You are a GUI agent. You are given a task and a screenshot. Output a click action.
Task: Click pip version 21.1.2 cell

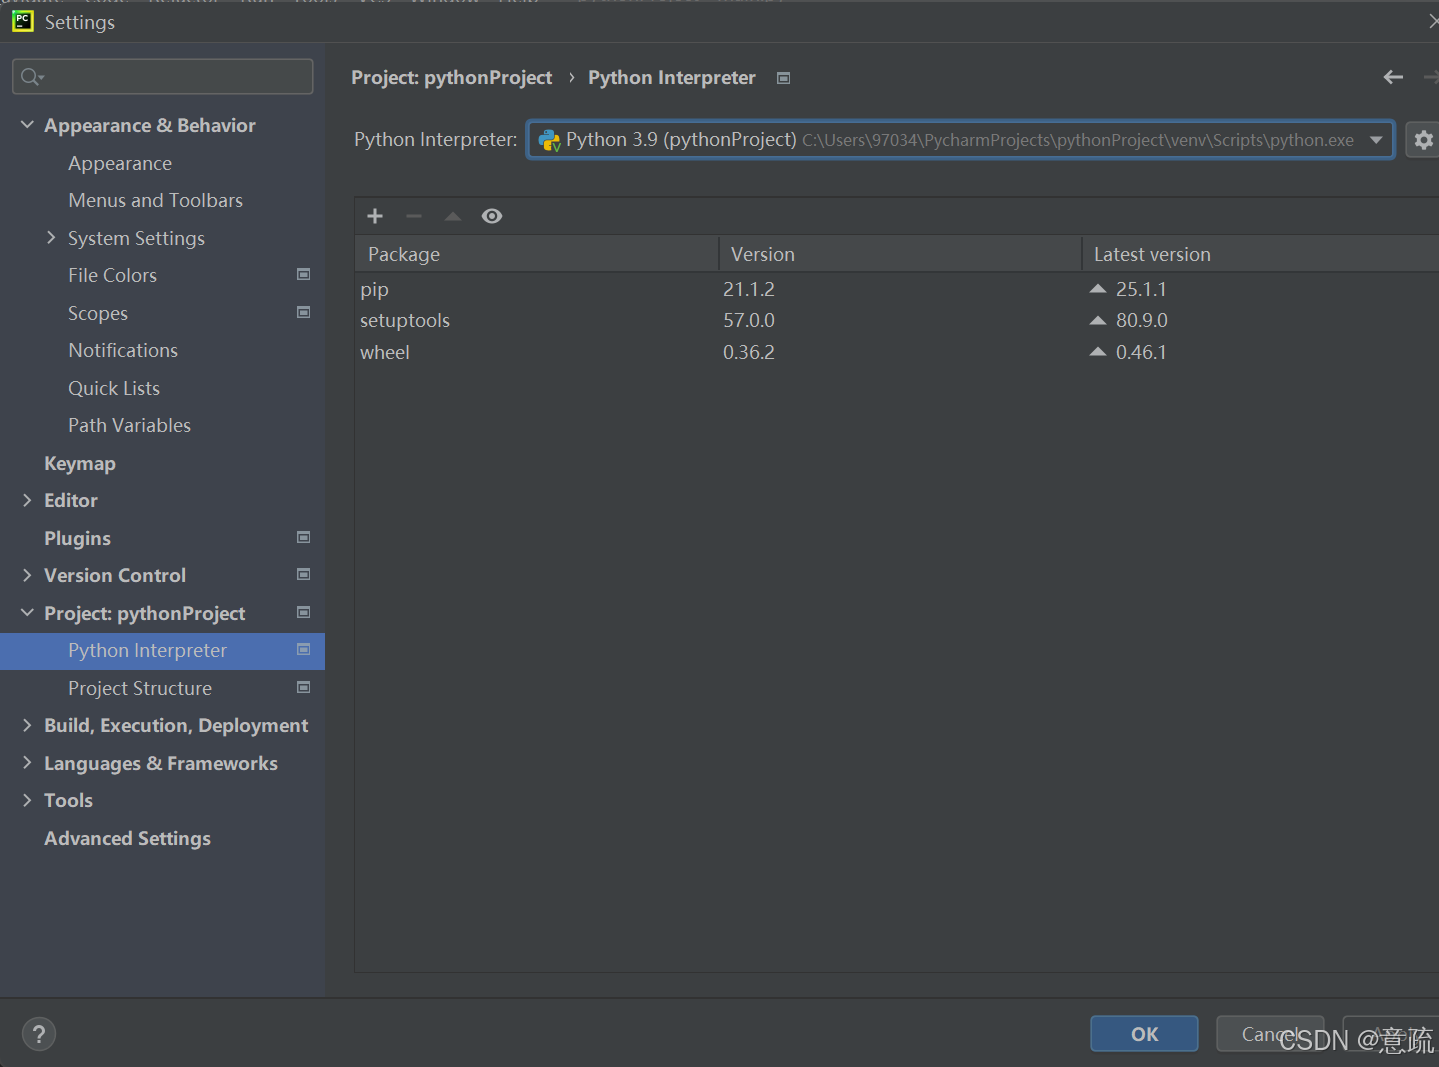(x=749, y=289)
